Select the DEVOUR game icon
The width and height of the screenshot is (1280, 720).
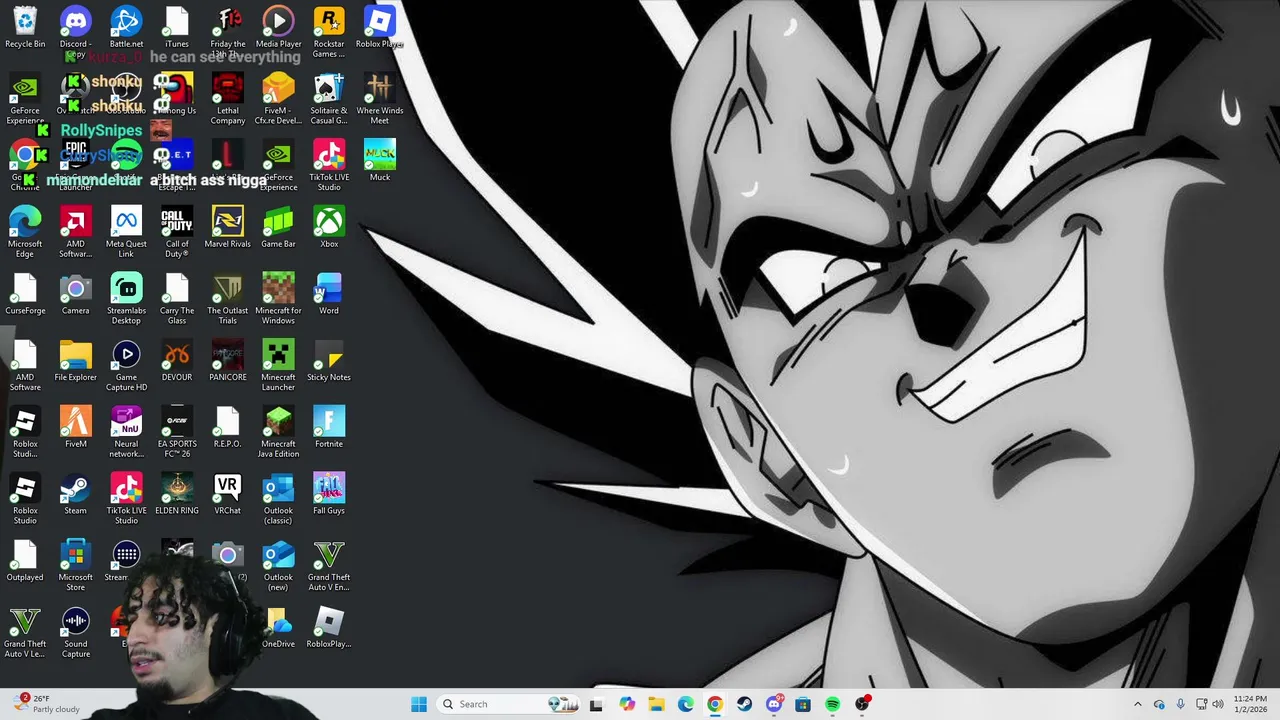click(x=177, y=361)
